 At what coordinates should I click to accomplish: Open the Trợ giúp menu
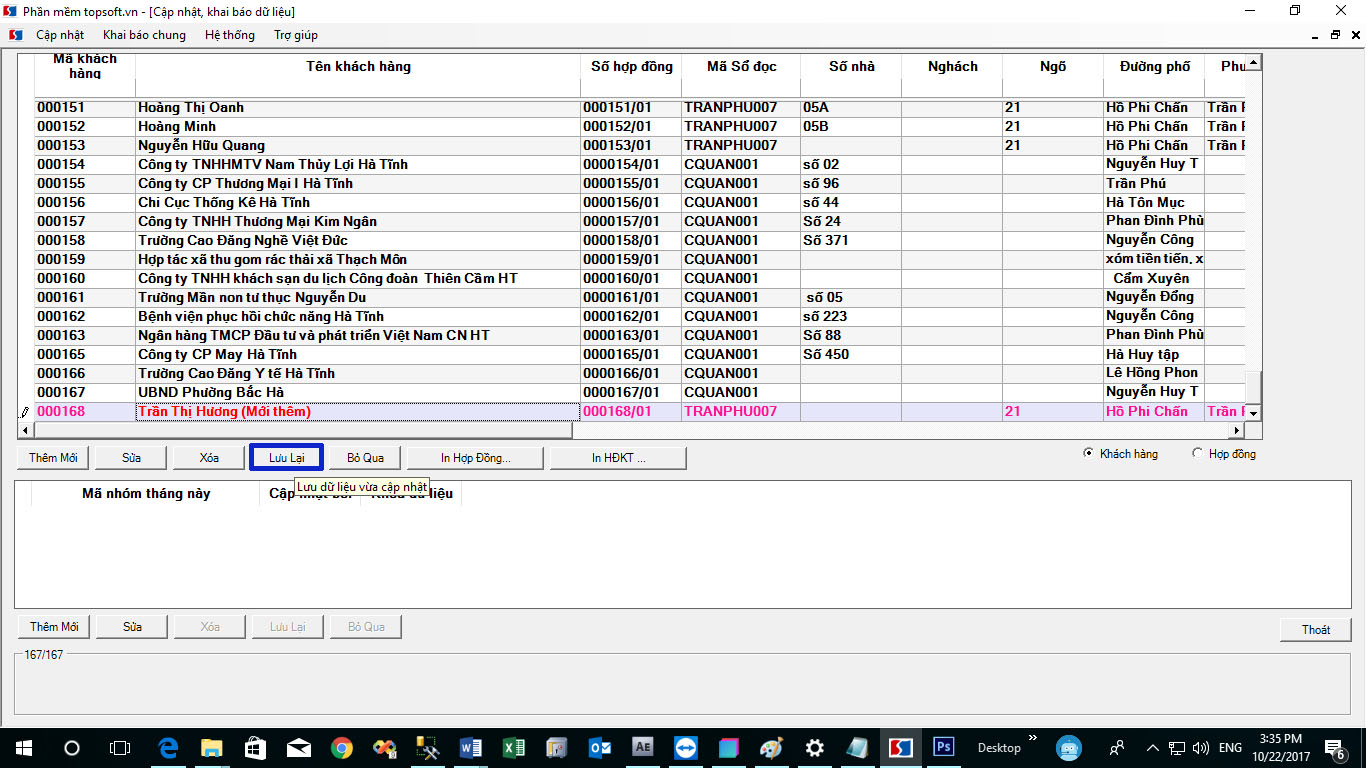(x=296, y=35)
